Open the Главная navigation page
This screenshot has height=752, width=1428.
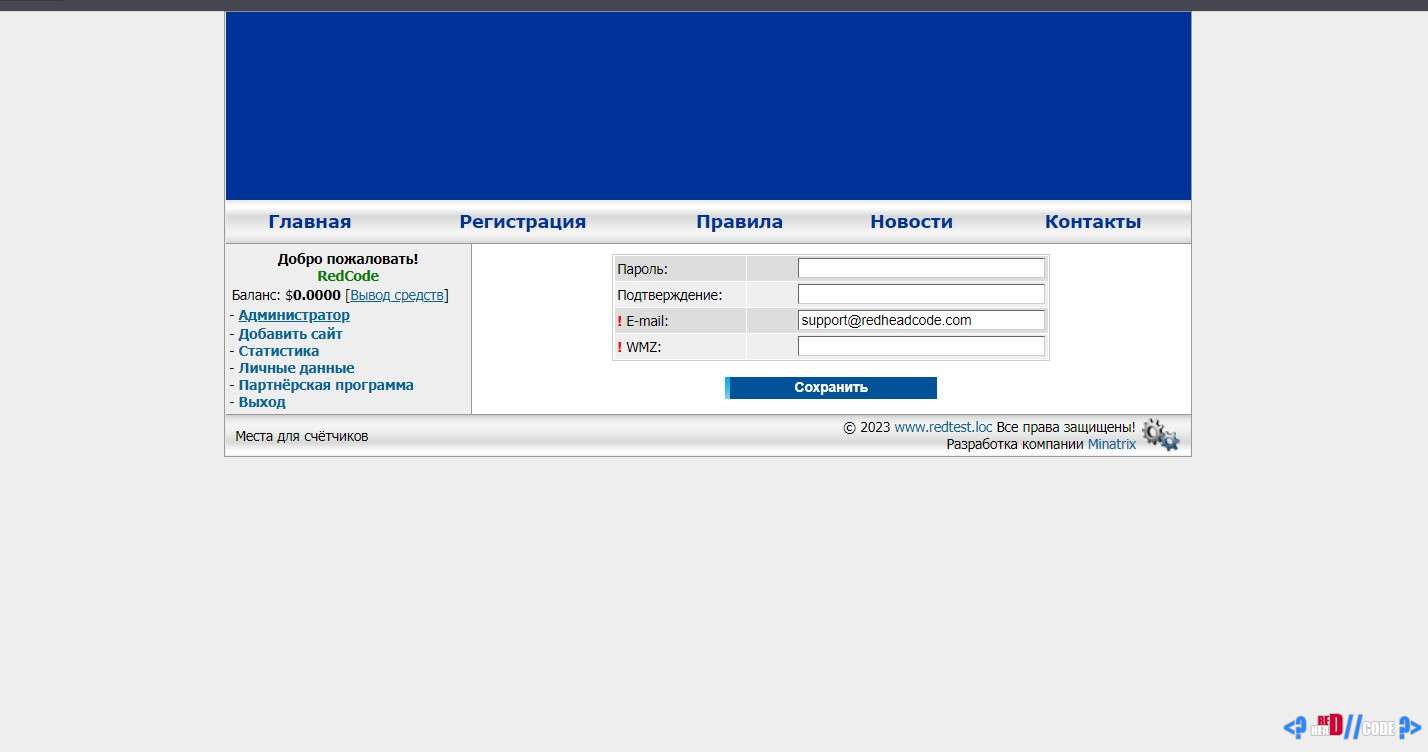pyautogui.click(x=310, y=222)
